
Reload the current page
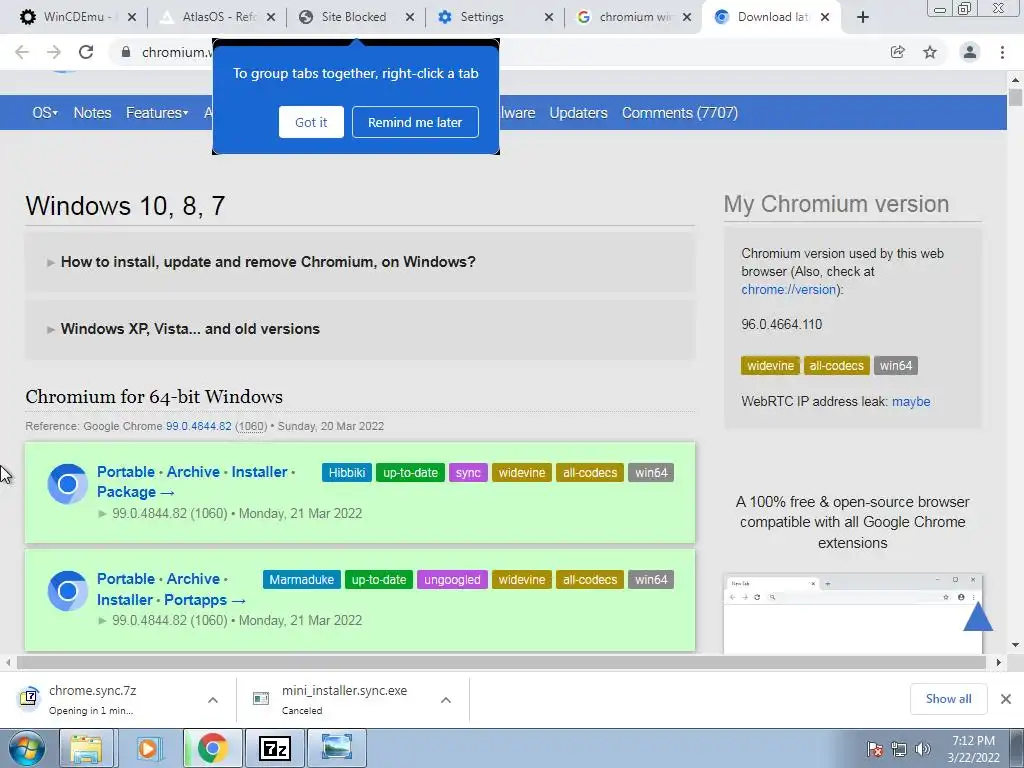86,52
